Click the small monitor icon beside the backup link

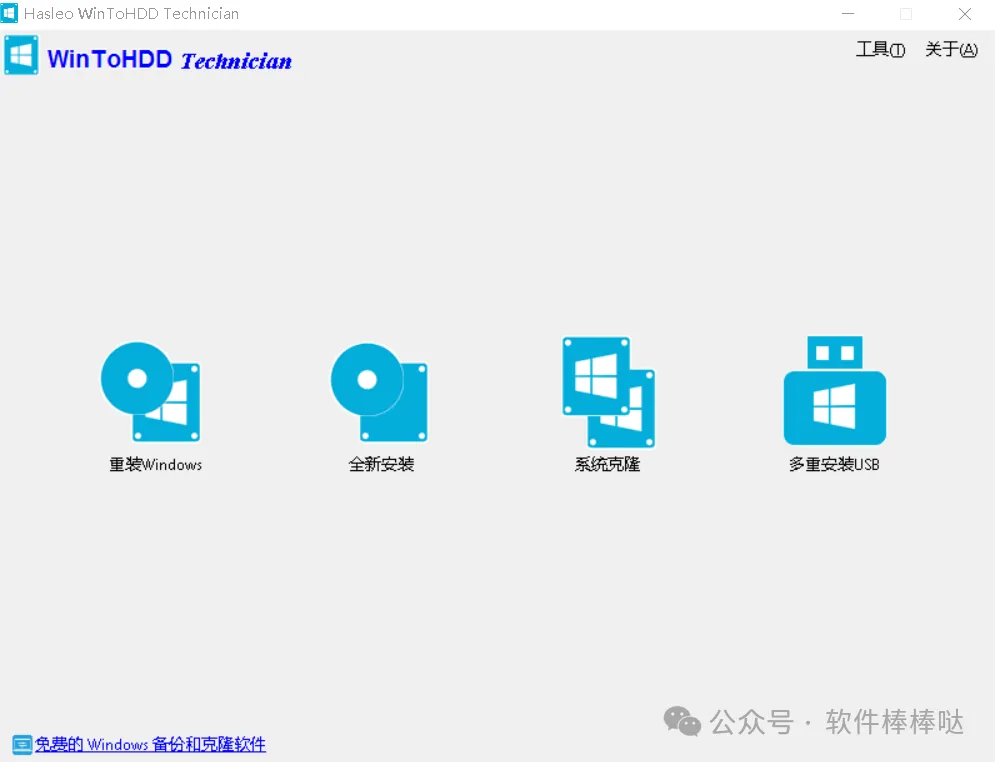coord(22,744)
